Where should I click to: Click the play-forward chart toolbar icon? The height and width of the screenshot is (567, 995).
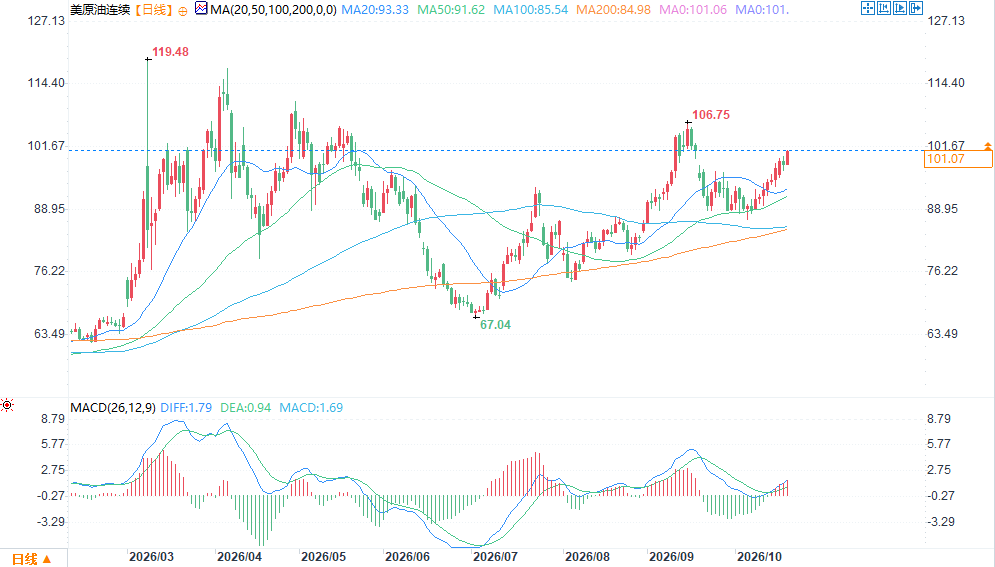(900, 8)
